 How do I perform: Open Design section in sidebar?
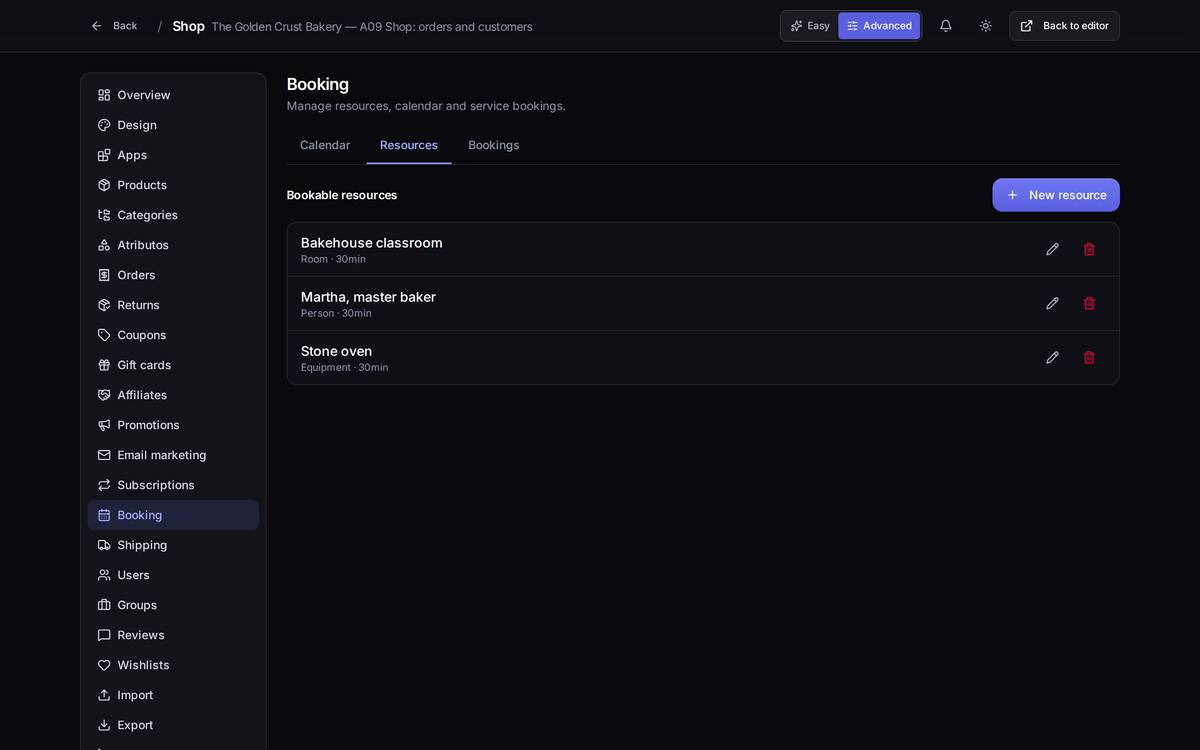(173, 125)
